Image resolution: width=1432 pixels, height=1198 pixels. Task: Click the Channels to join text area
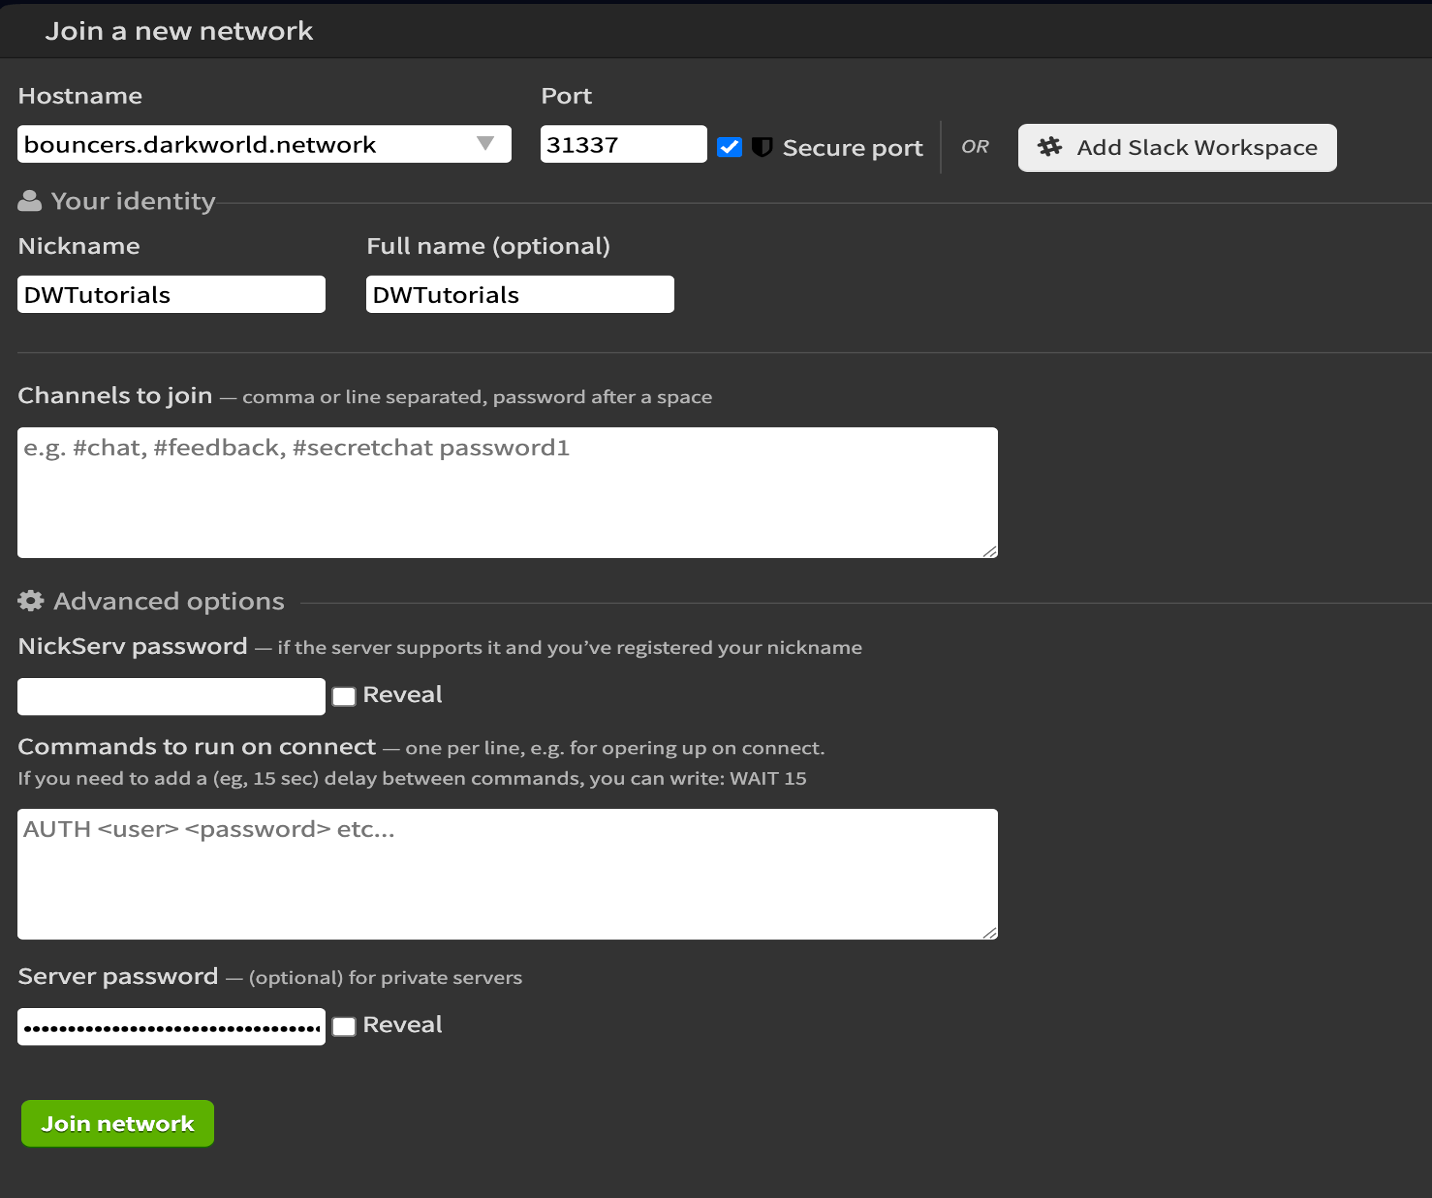(507, 492)
